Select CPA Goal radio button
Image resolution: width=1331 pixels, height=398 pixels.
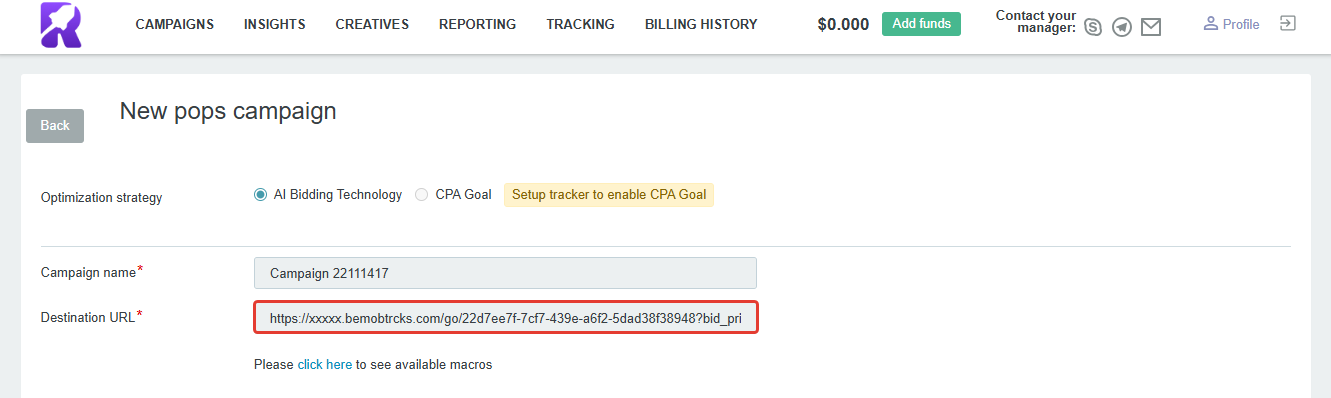coord(422,195)
